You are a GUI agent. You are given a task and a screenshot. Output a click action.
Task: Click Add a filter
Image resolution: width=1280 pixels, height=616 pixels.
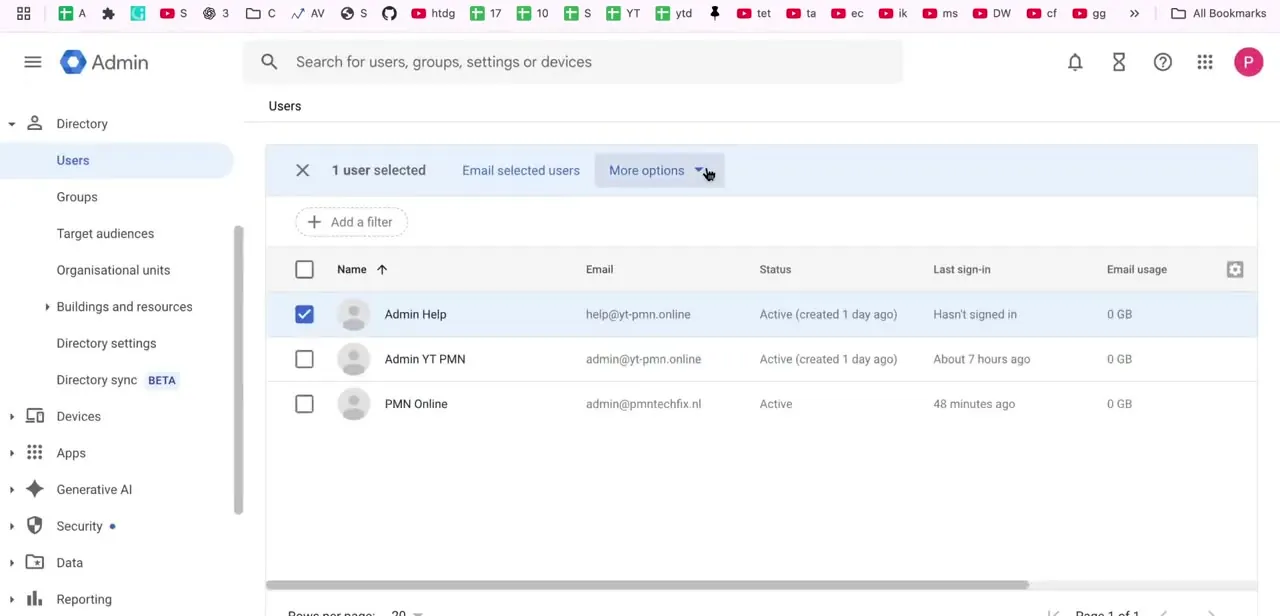[x=351, y=222]
